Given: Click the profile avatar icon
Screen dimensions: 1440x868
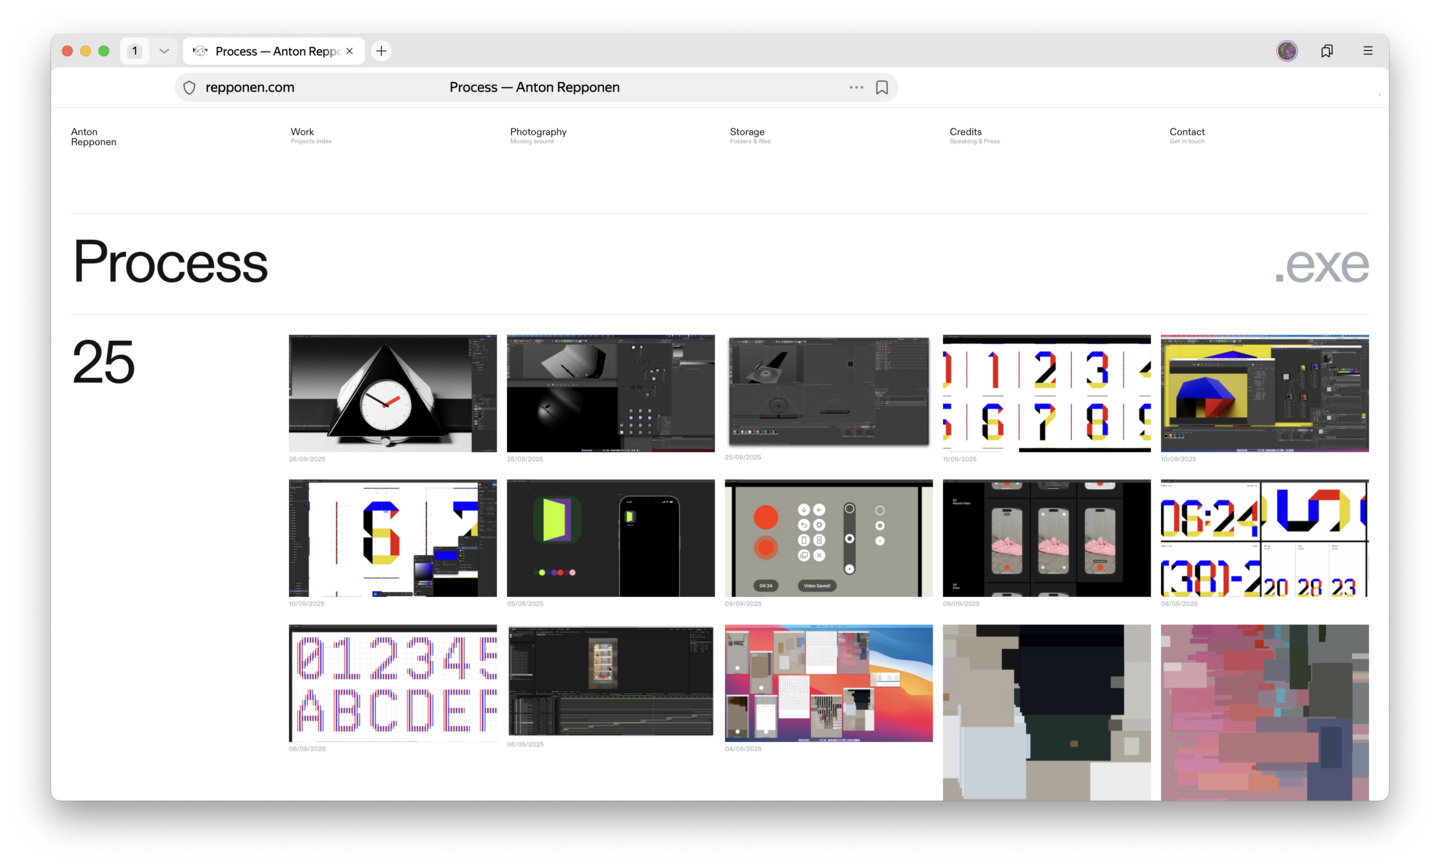Looking at the screenshot, I should coord(1287,51).
